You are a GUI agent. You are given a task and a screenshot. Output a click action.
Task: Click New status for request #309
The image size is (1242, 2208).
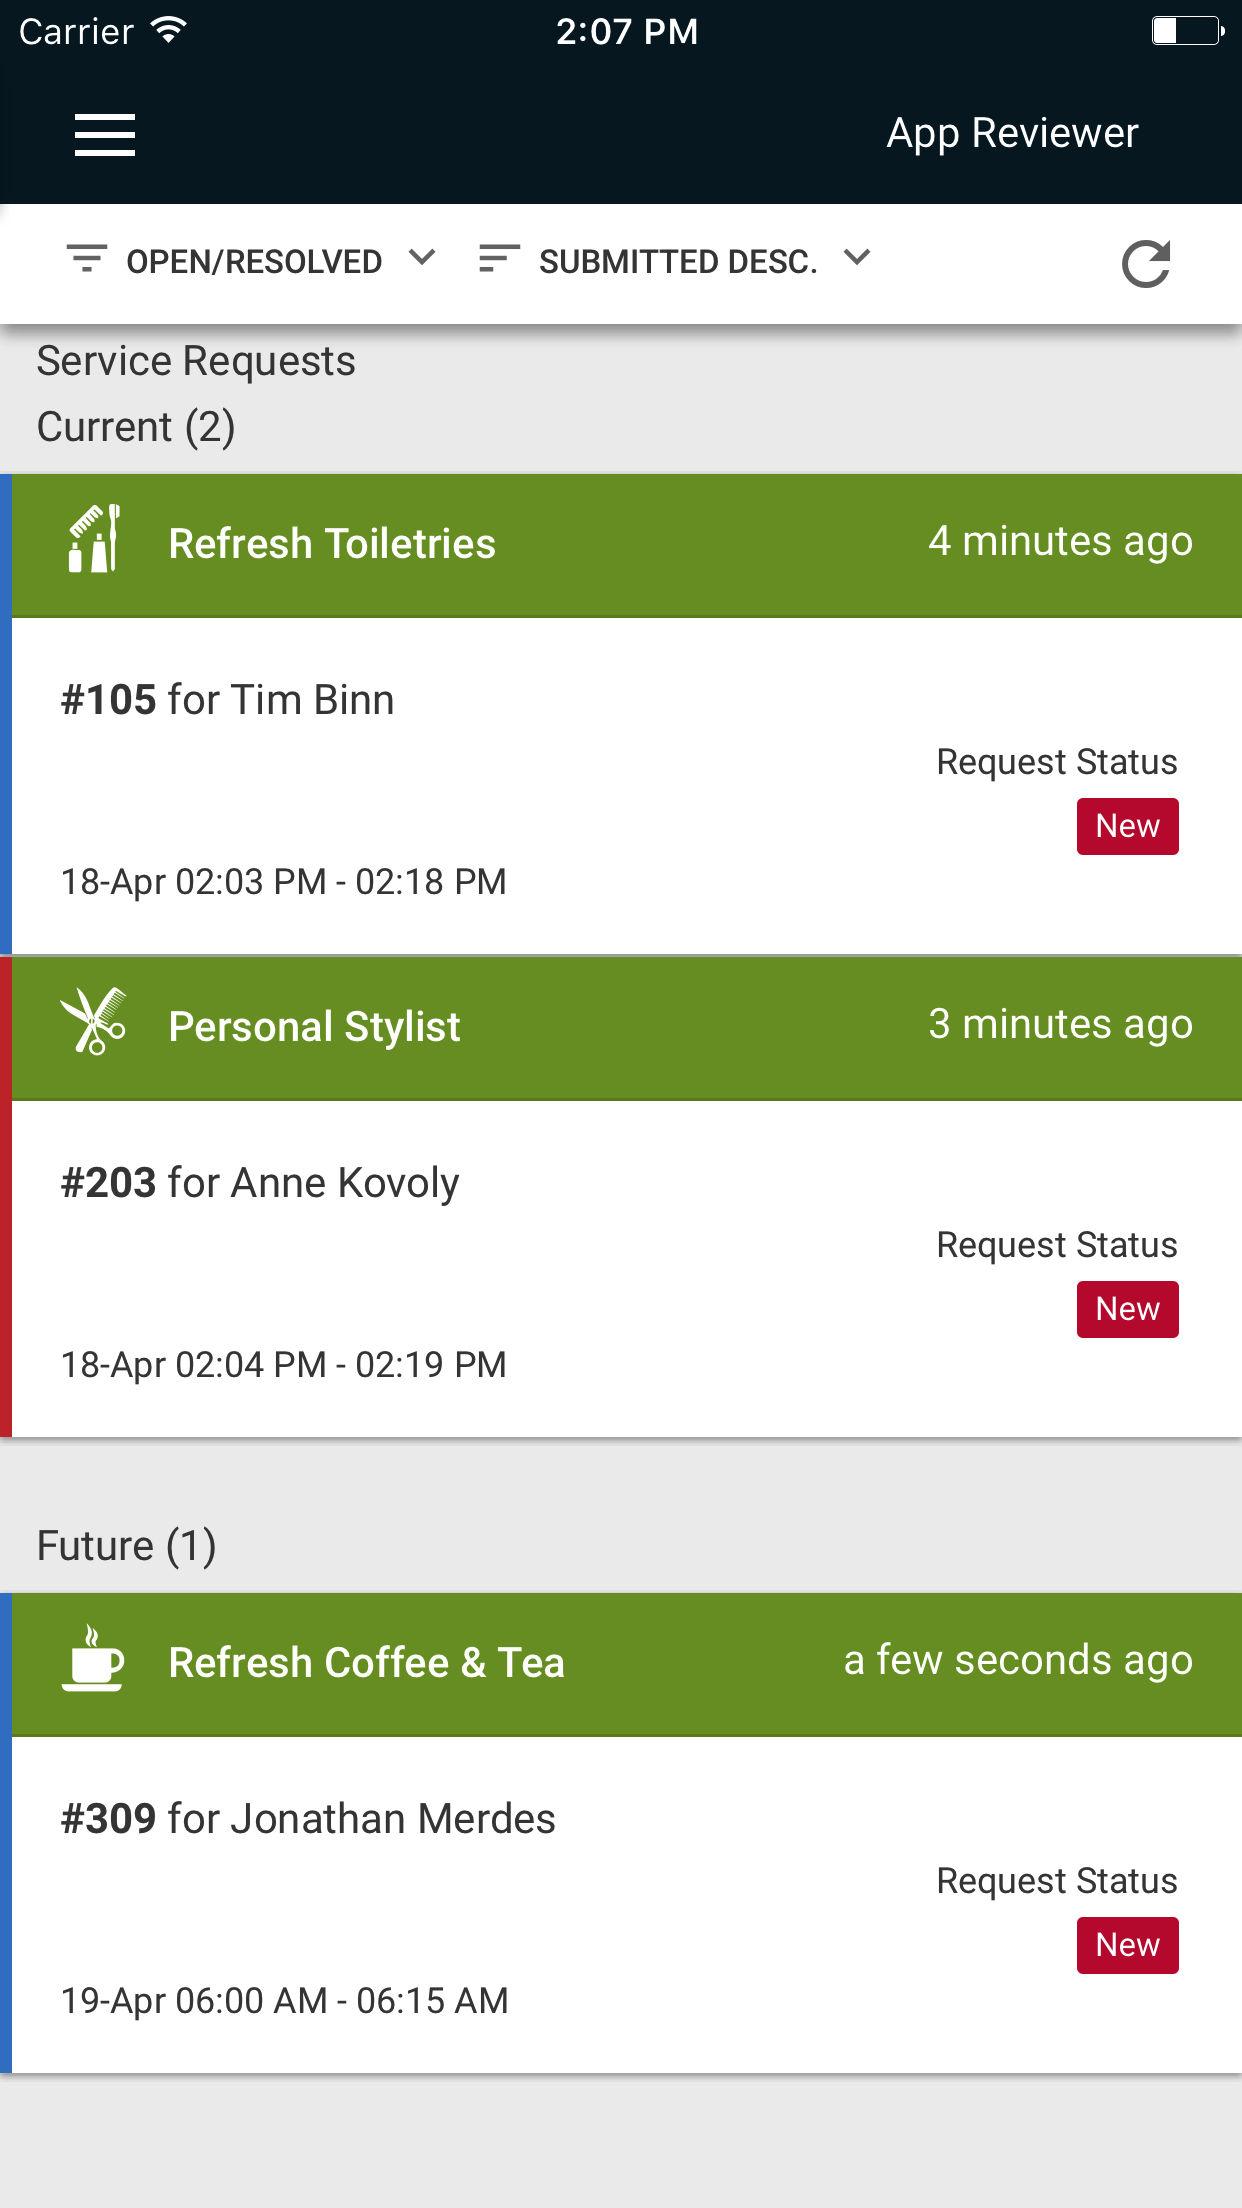pyautogui.click(x=1127, y=1945)
